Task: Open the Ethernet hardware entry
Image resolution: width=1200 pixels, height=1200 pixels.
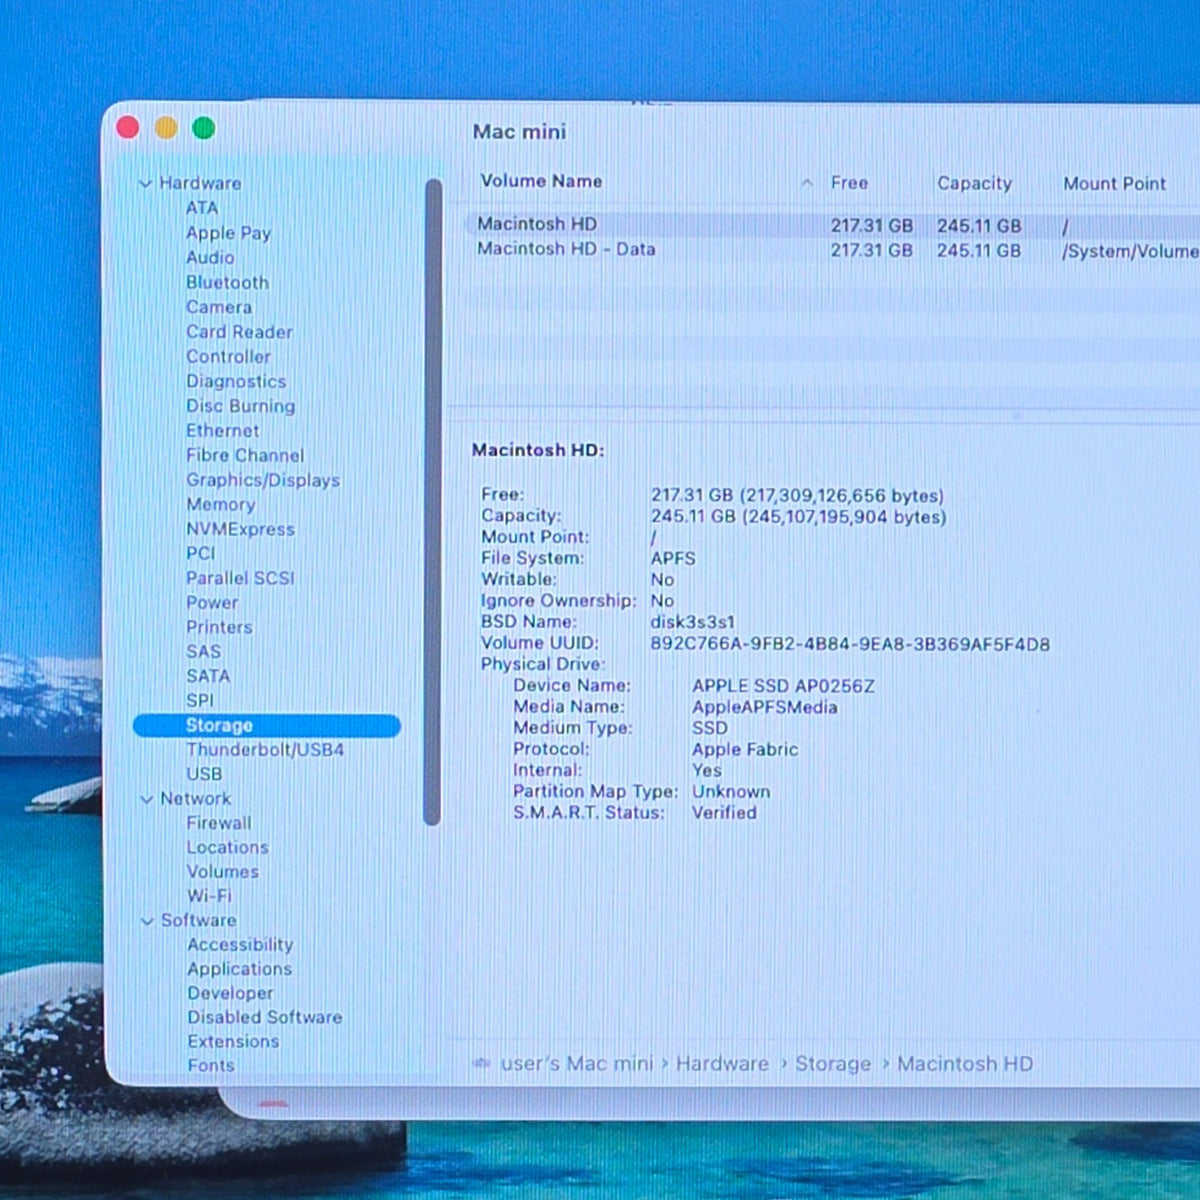Action: click(222, 431)
